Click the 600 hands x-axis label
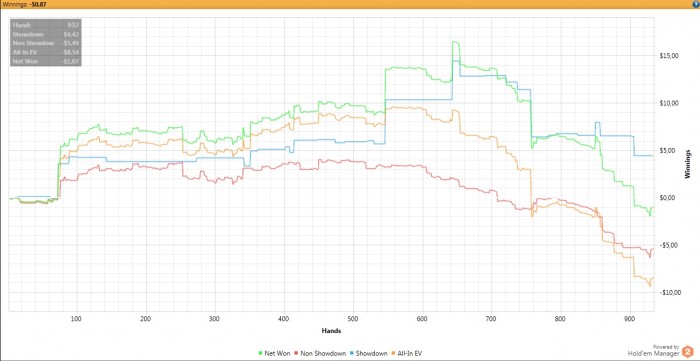Viewport: 700px width, 361px height. pos(422,319)
